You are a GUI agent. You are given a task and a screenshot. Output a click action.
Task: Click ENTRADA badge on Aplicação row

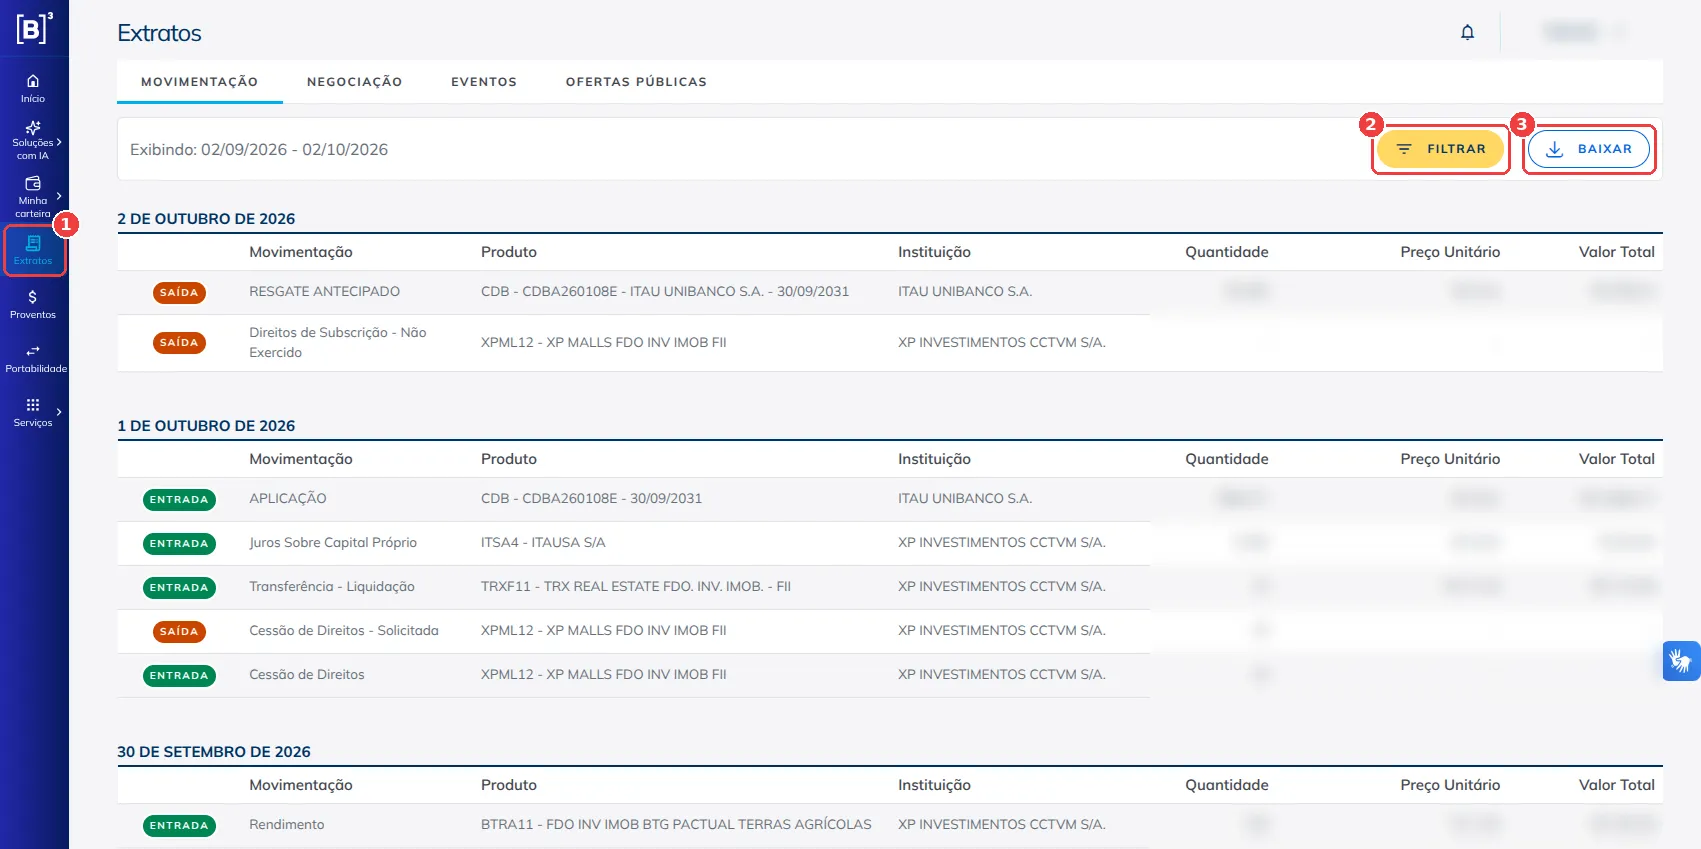click(x=179, y=499)
